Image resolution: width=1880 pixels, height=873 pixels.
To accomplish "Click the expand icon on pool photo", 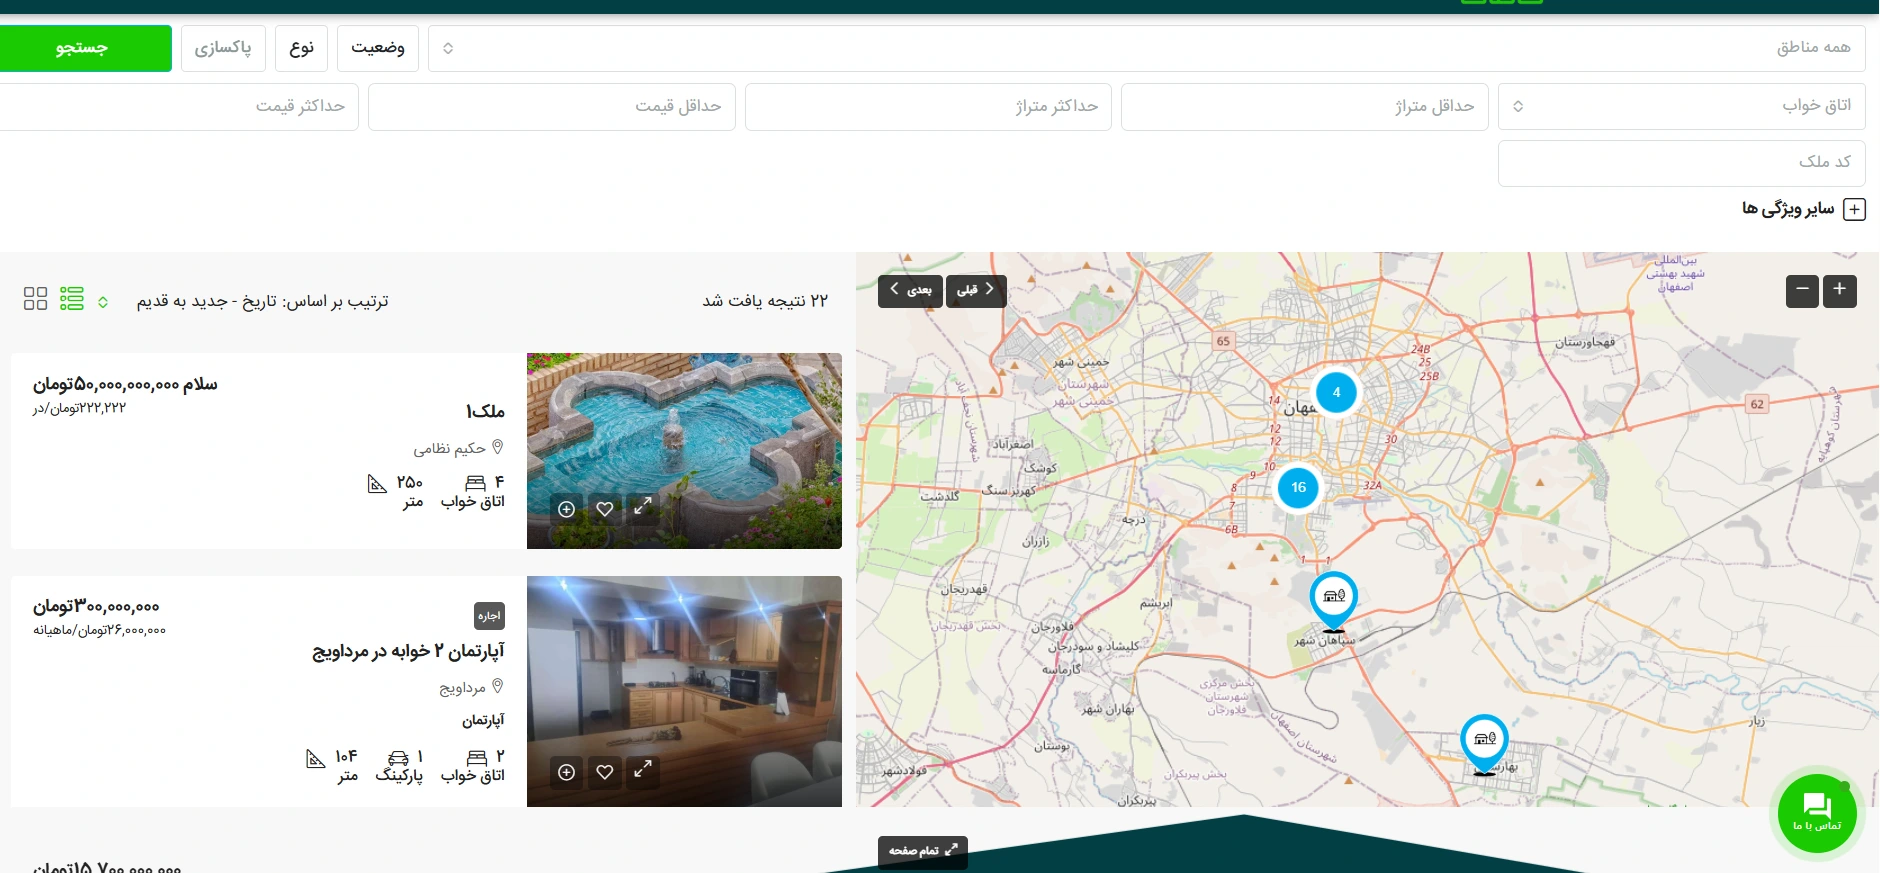I will click(x=643, y=508).
